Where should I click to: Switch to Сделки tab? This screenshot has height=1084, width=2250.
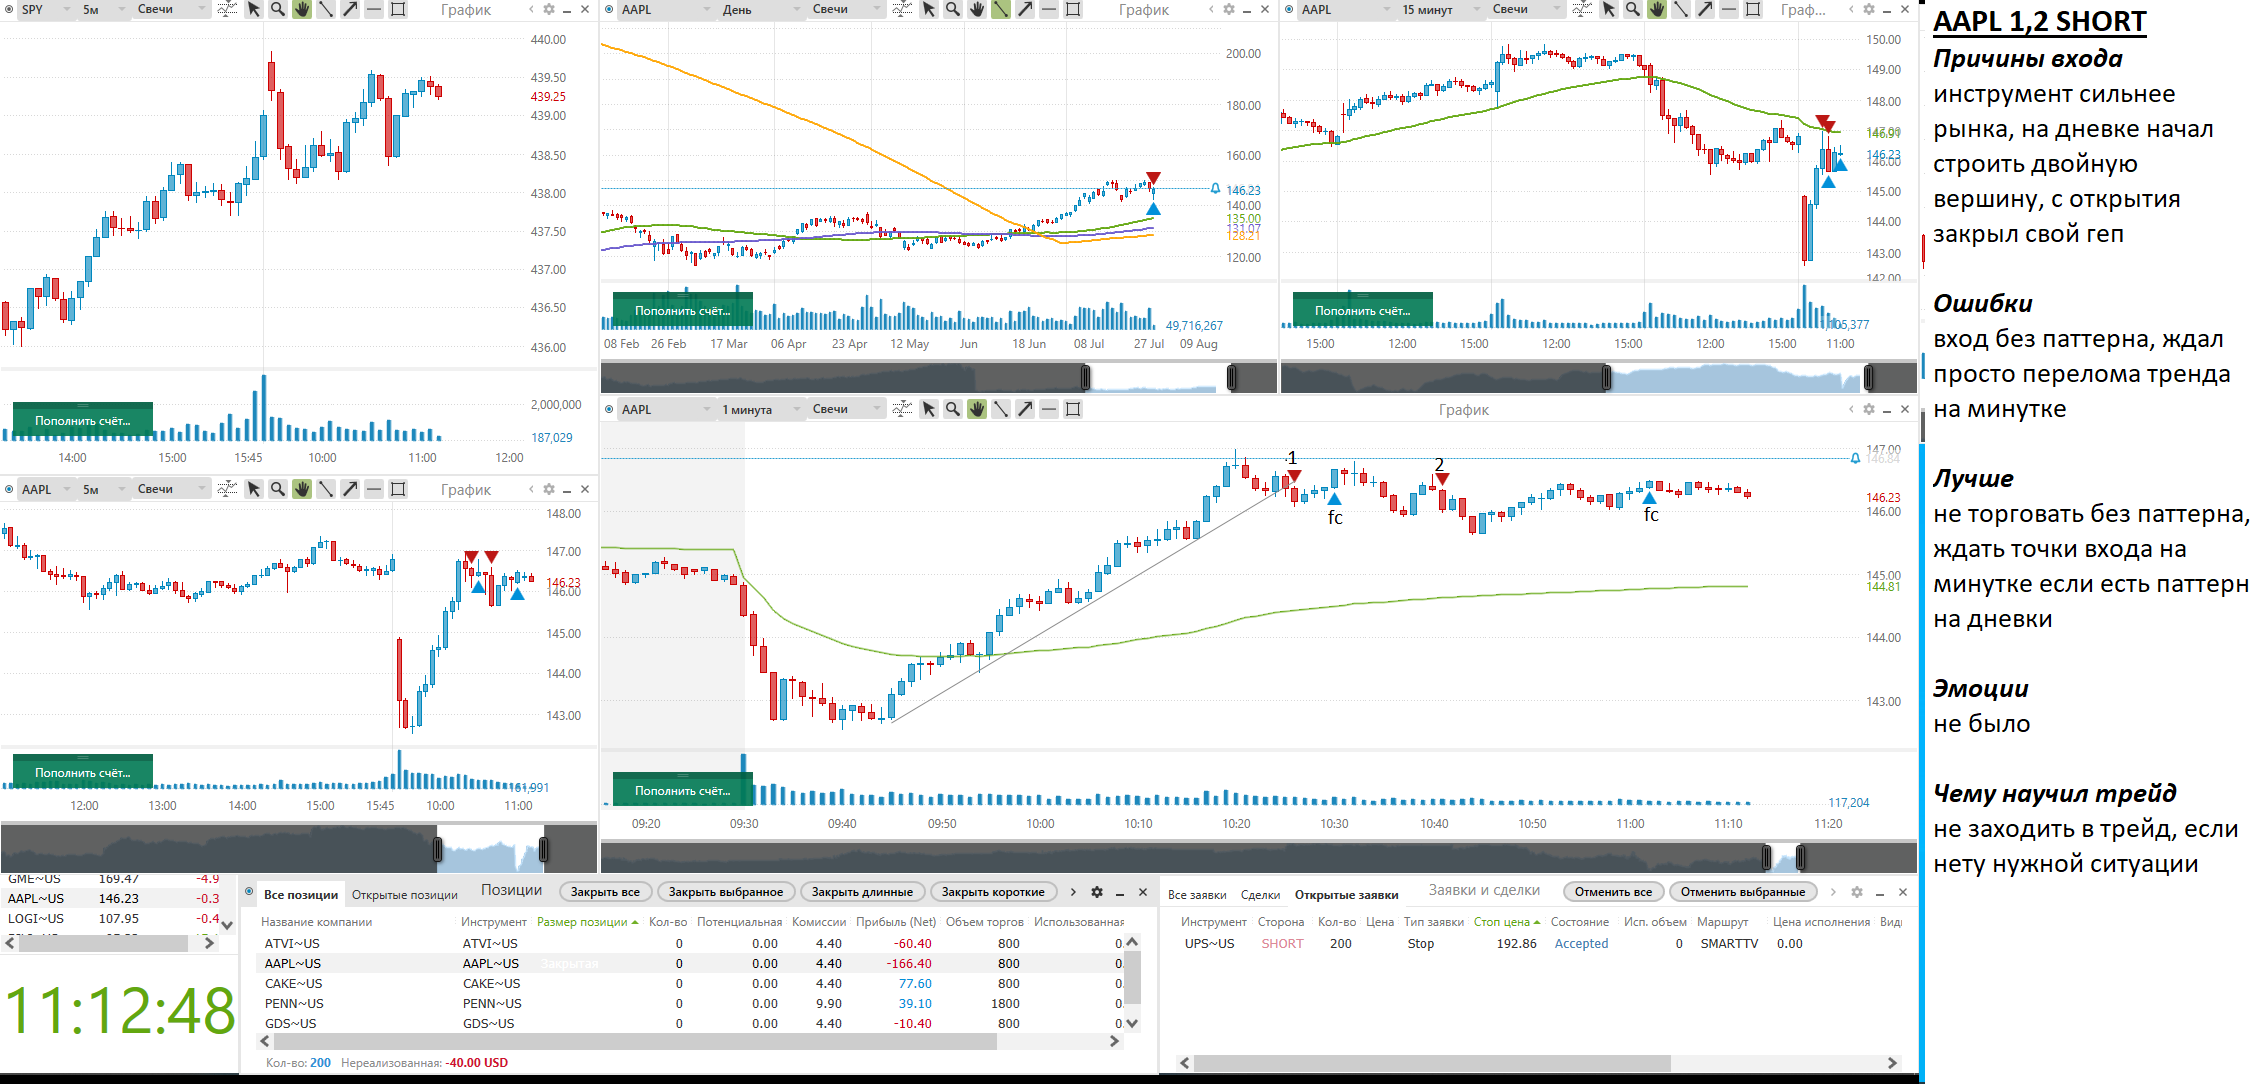(x=1260, y=895)
